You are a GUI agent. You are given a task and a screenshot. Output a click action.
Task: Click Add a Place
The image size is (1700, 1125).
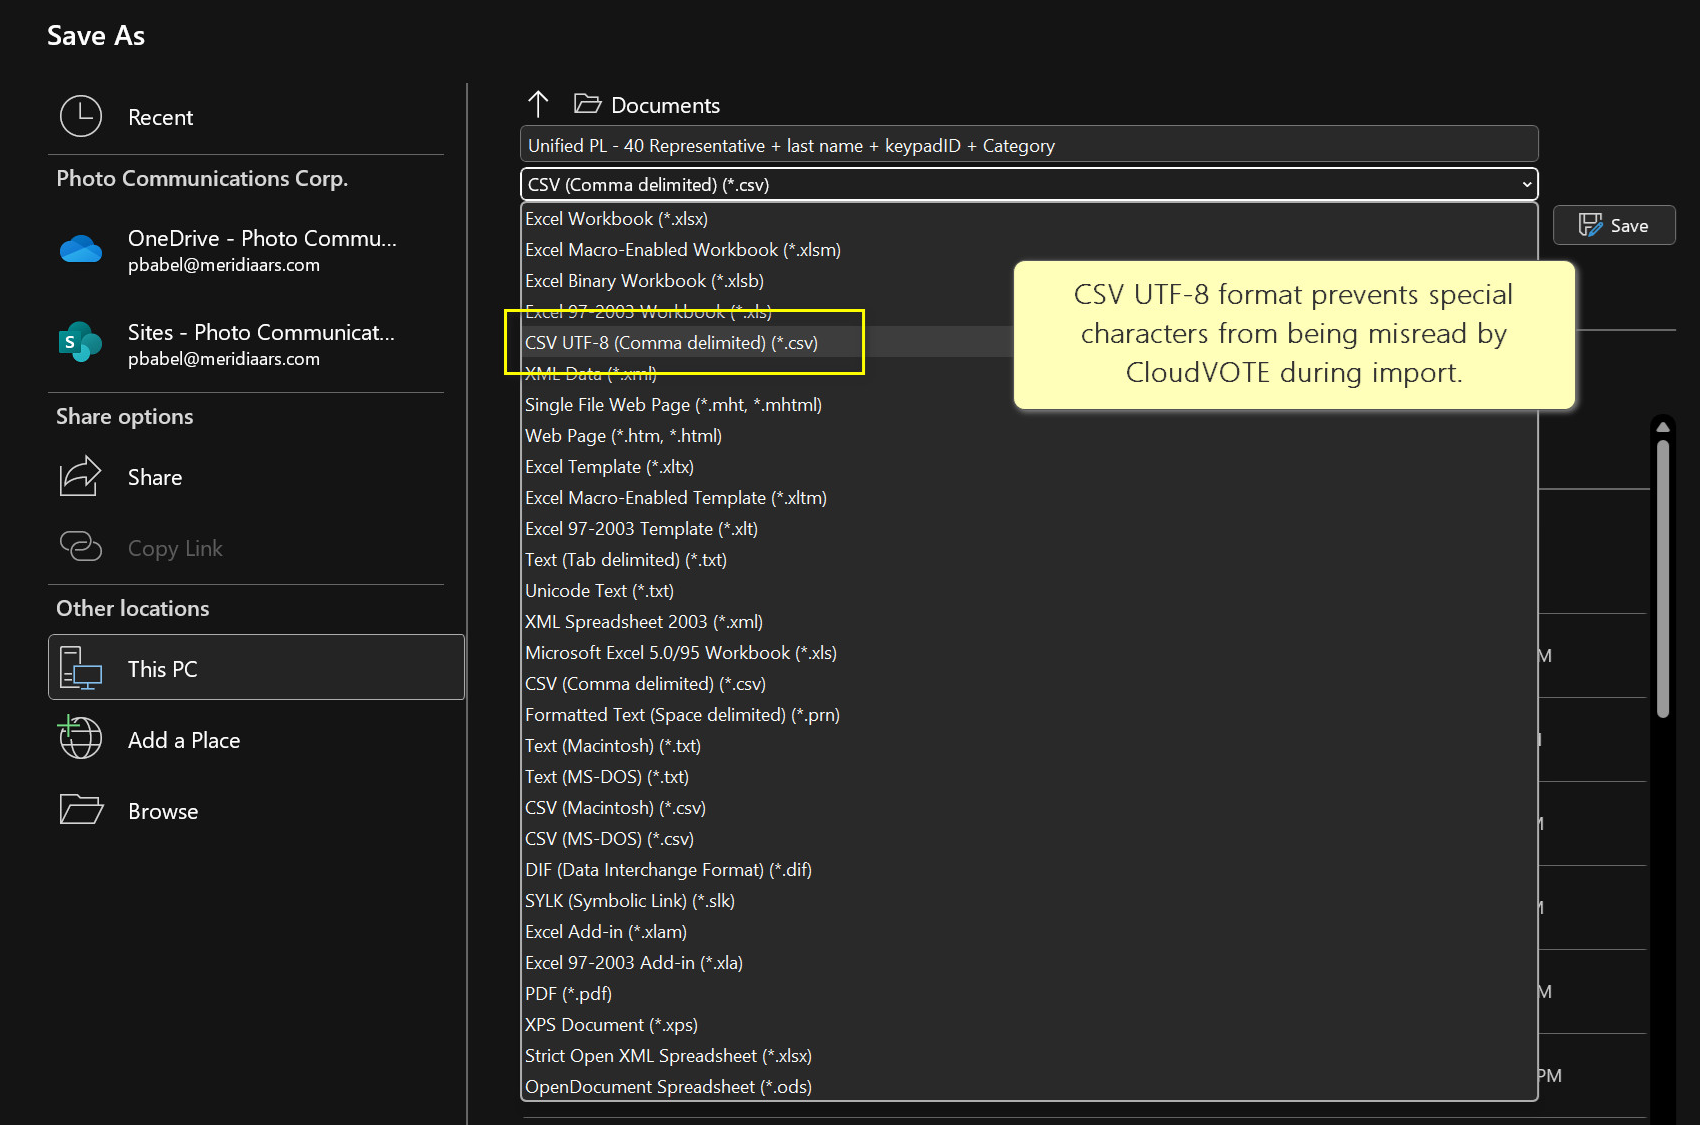[255, 740]
